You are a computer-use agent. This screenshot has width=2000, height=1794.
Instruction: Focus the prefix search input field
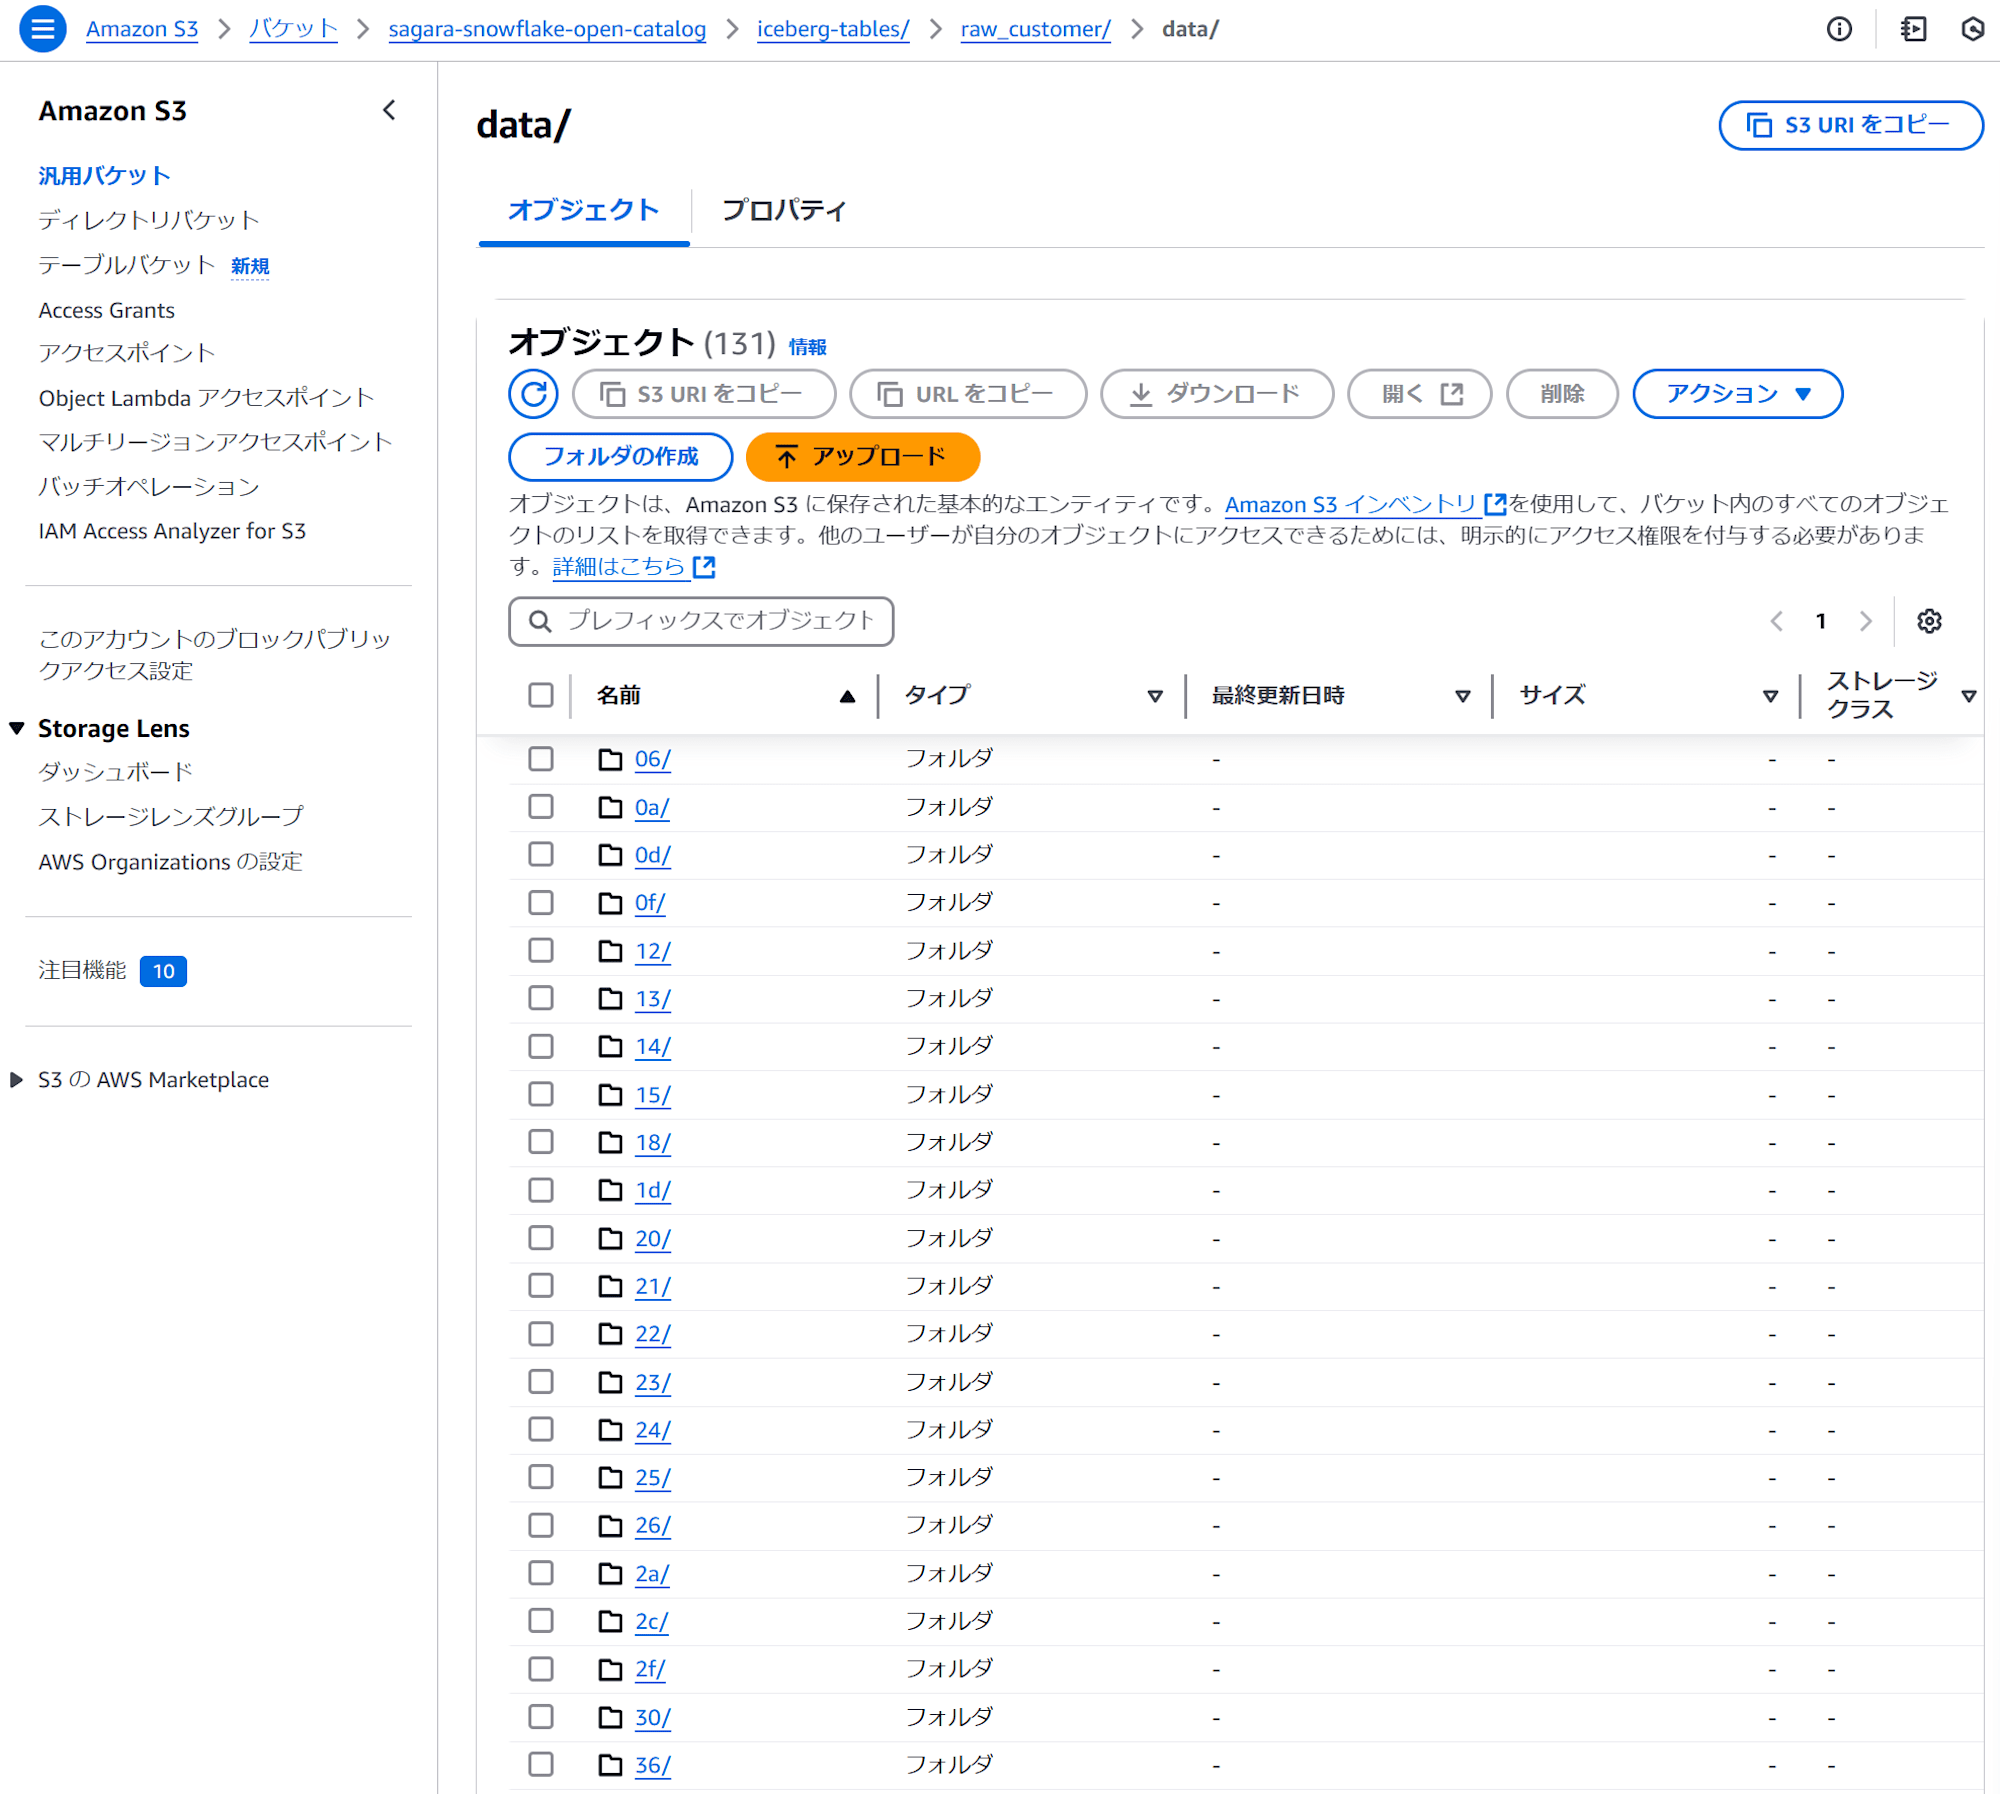point(701,621)
